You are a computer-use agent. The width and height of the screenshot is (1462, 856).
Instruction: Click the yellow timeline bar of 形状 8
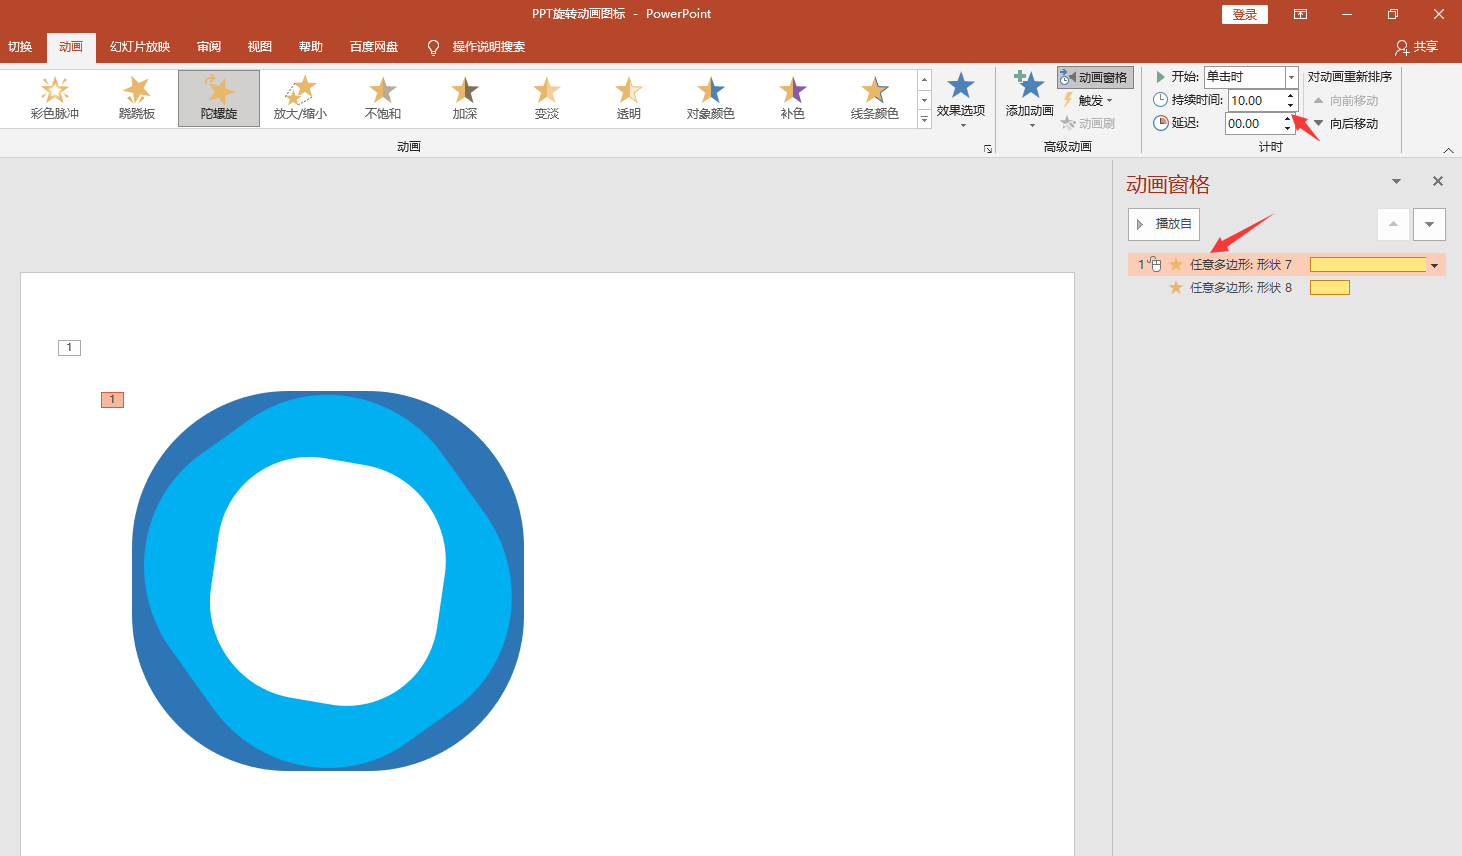pyautogui.click(x=1330, y=288)
